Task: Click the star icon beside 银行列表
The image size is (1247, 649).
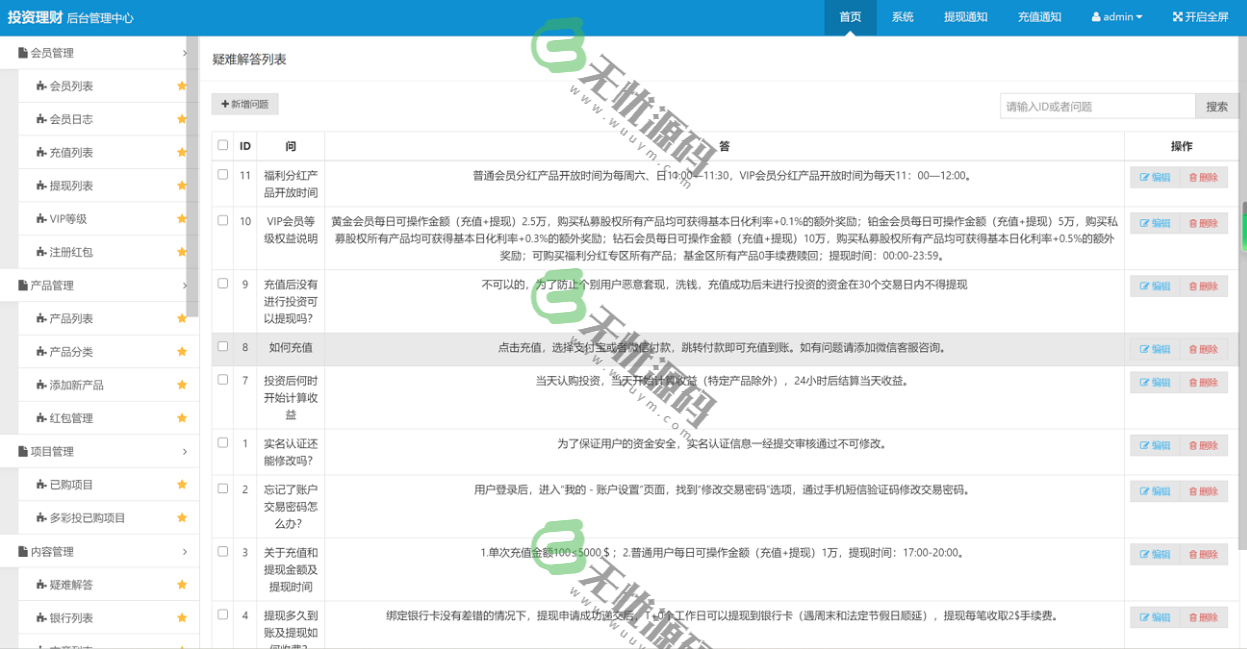Action: pyautogui.click(x=182, y=617)
